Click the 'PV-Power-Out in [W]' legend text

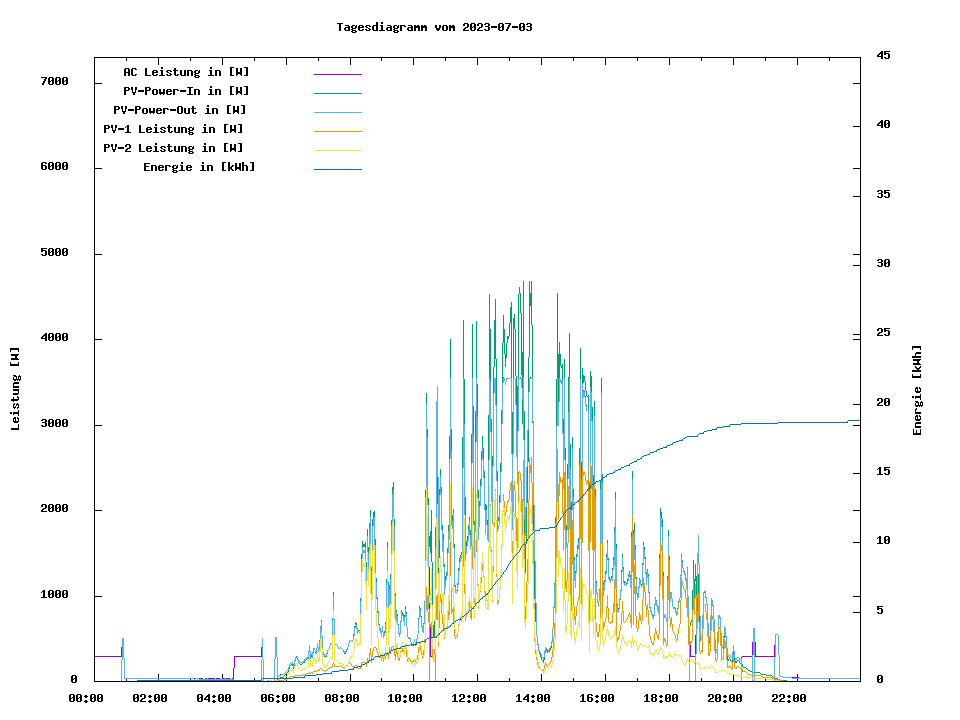[180, 110]
